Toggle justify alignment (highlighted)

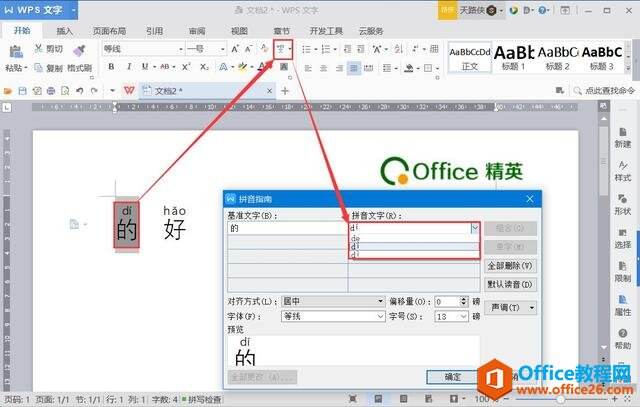coord(353,68)
